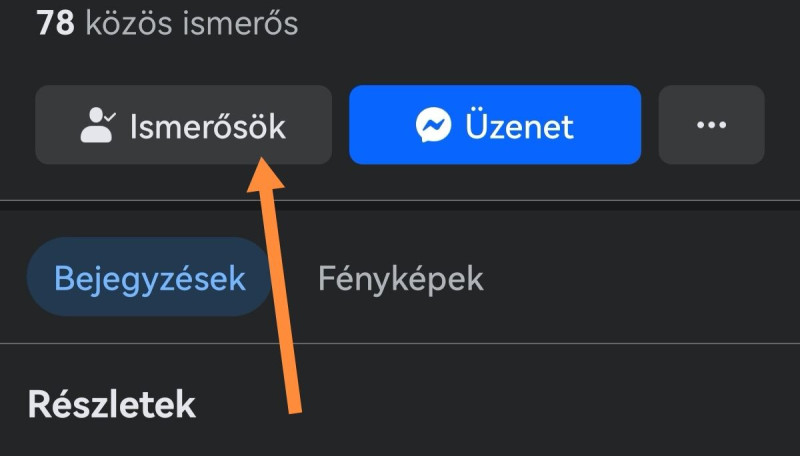Screen dimensions: 800x456
Task: Open the Ismerősök friends button
Action: pyautogui.click(x=184, y=125)
